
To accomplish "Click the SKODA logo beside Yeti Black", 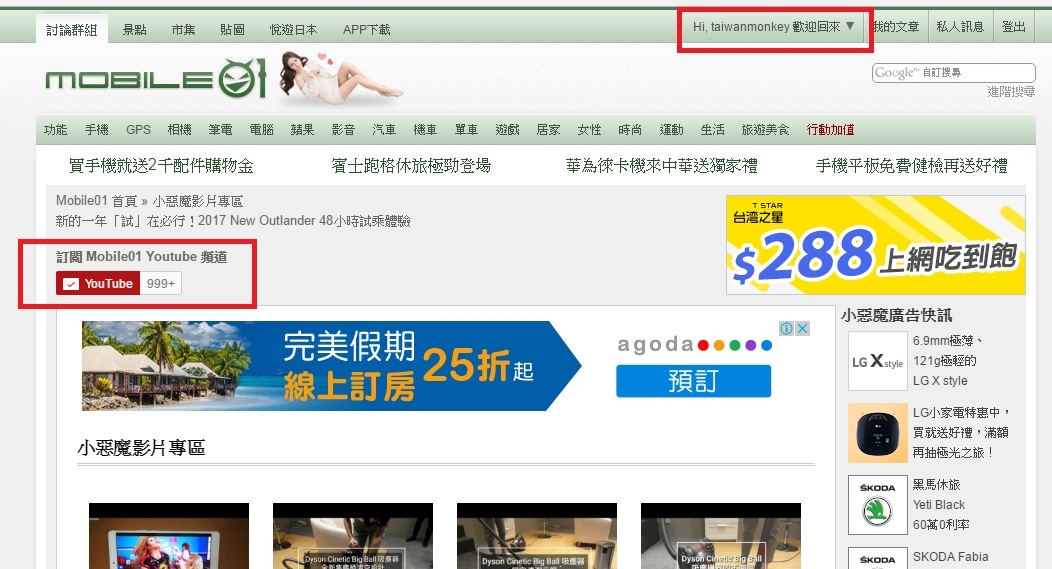I will 878,505.
